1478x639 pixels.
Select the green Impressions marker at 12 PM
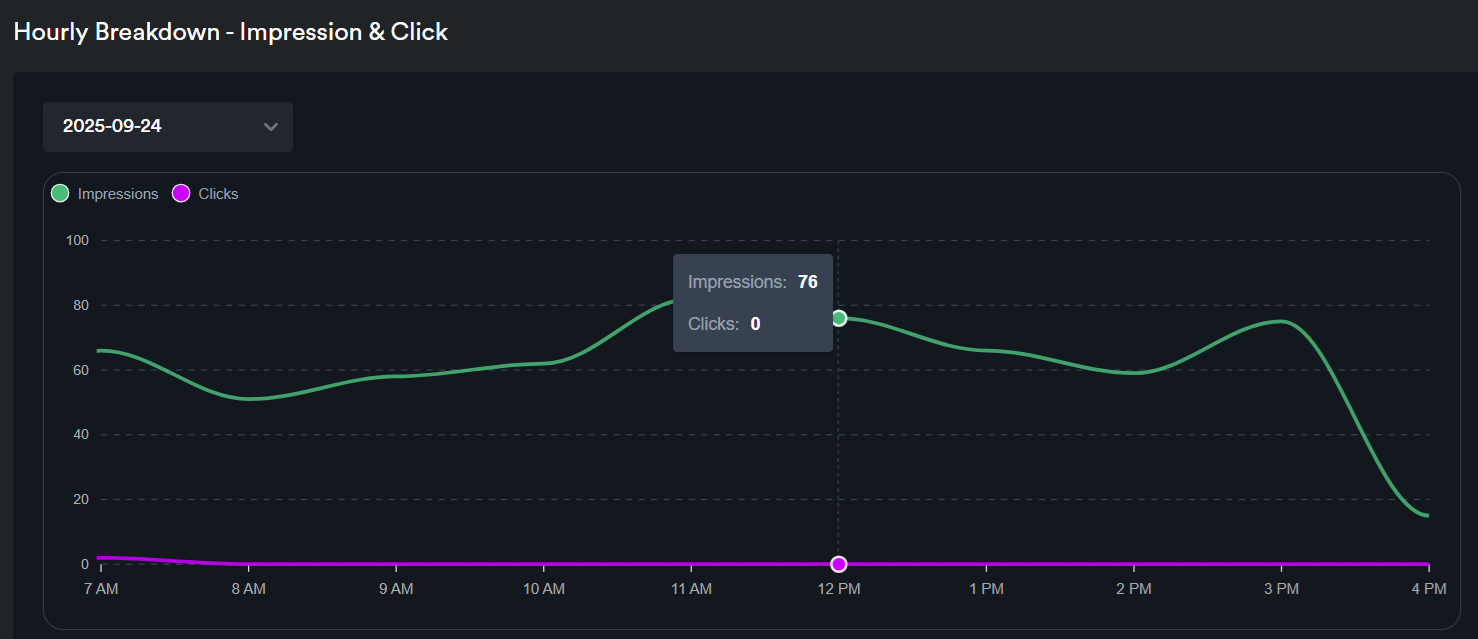coord(839,318)
